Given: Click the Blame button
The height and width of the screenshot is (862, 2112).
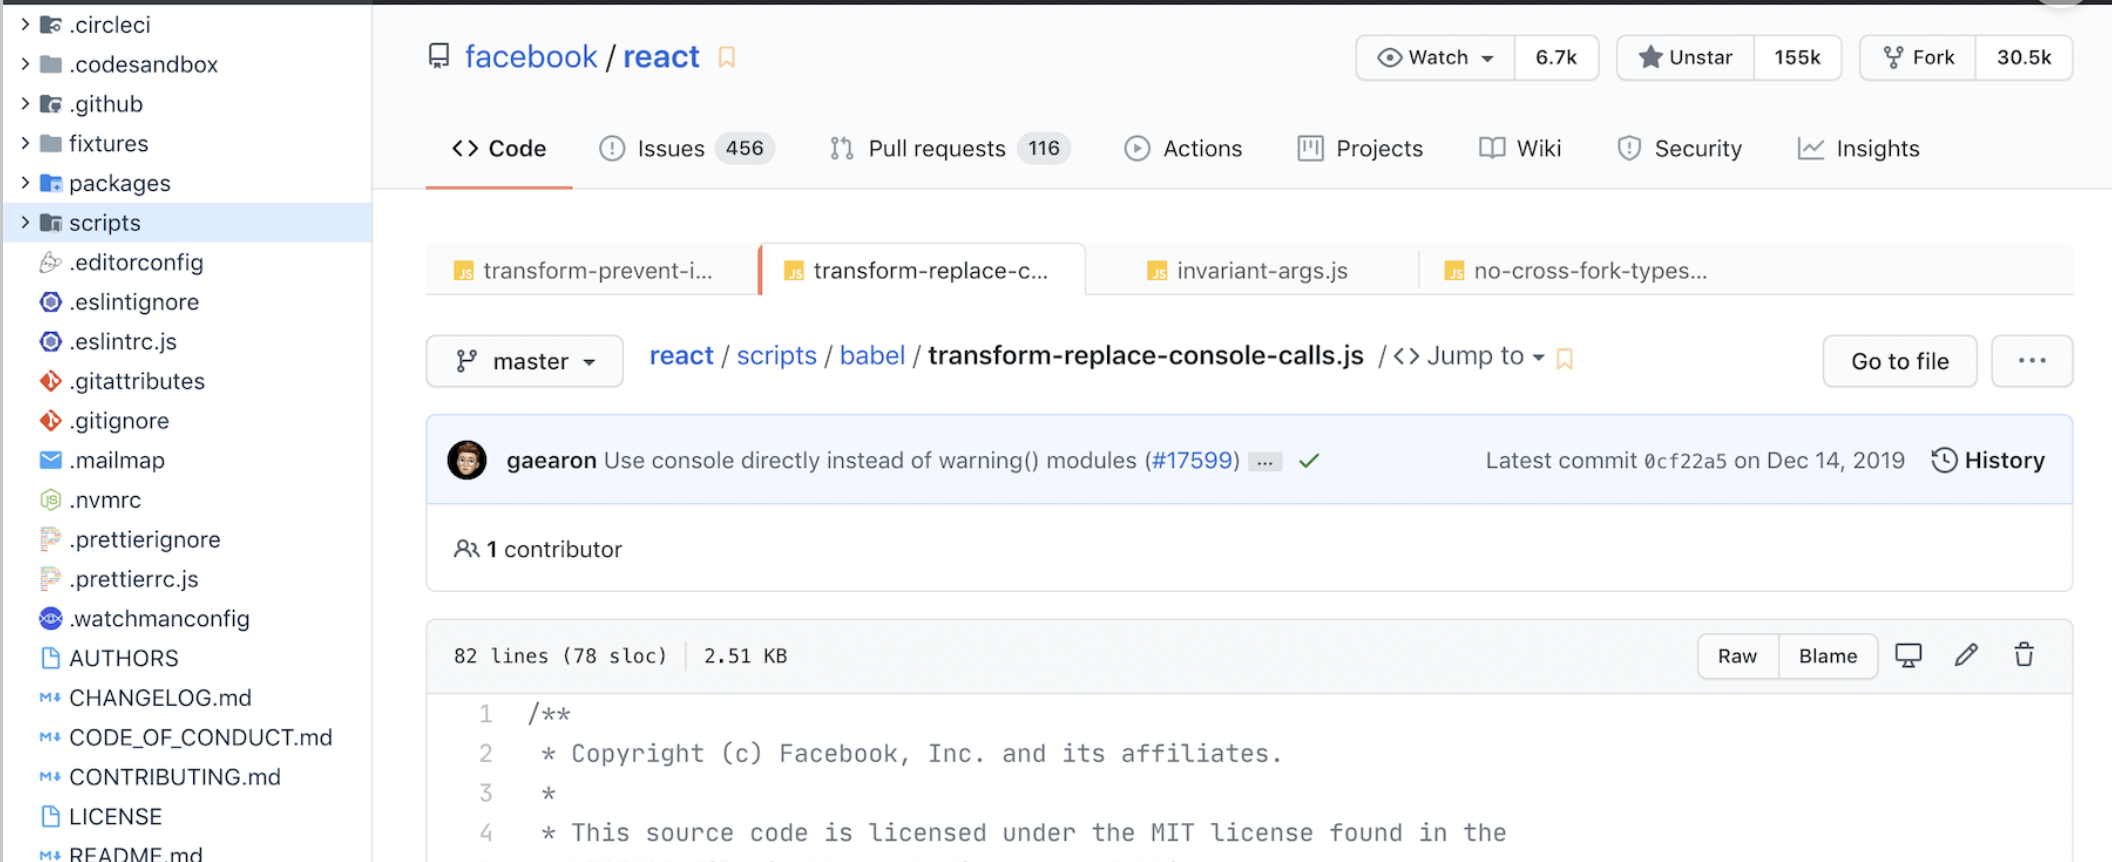Looking at the screenshot, I should (x=1828, y=656).
